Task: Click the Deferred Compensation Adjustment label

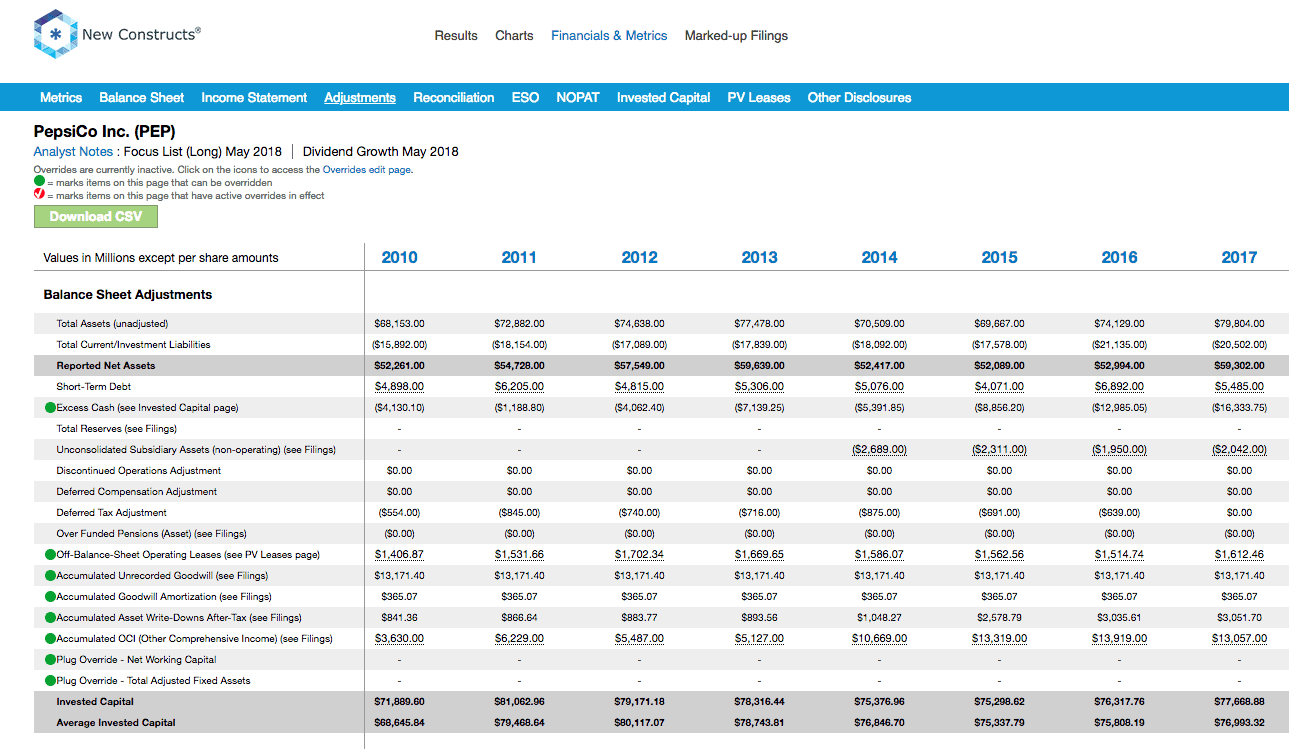Action: coord(137,492)
